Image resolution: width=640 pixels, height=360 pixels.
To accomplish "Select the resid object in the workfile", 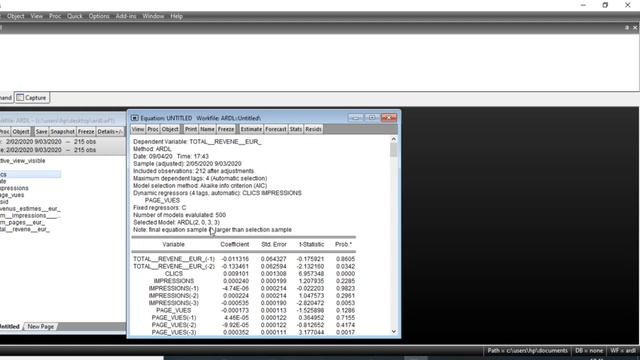I will click(4, 202).
